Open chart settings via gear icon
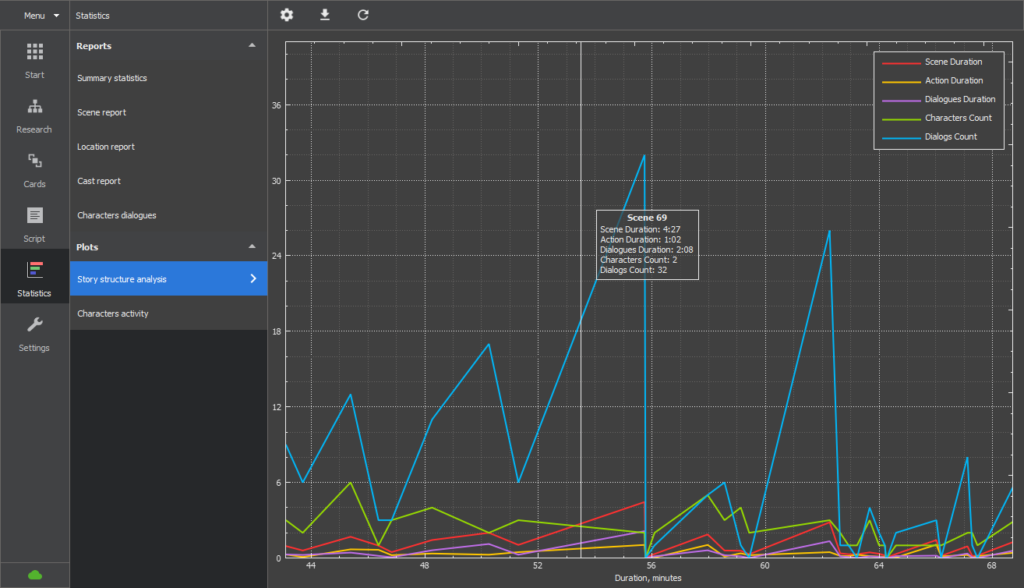1024x588 pixels. click(x=286, y=15)
